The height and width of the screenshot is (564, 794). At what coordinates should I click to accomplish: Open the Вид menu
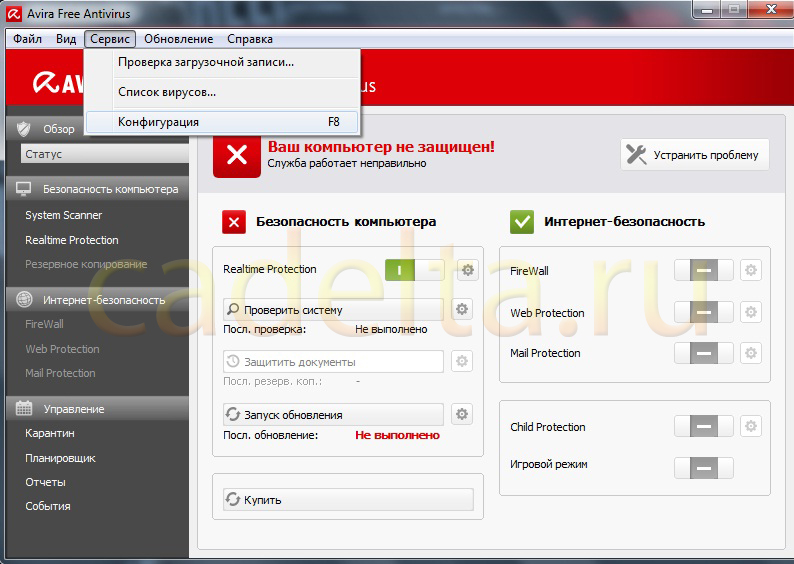point(66,39)
